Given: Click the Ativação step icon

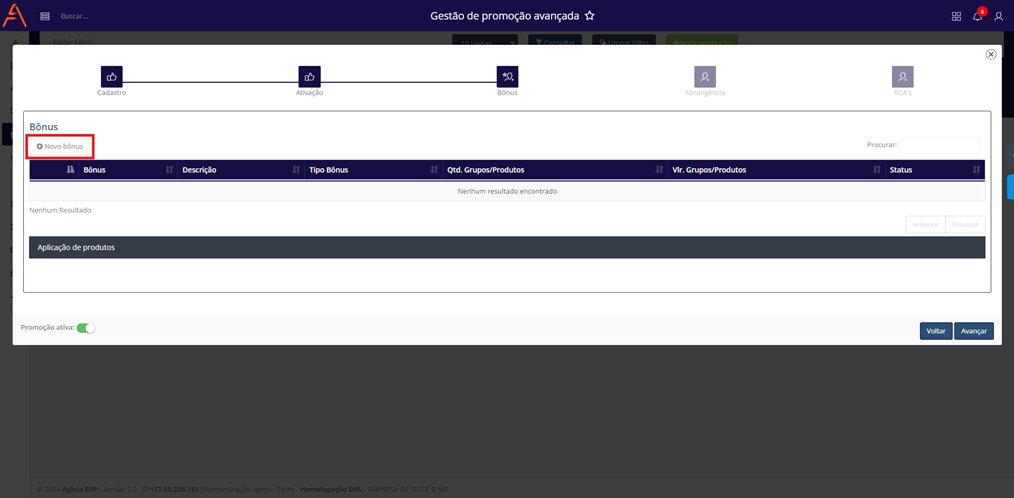Looking at the screenshot, I should [309, 76].
